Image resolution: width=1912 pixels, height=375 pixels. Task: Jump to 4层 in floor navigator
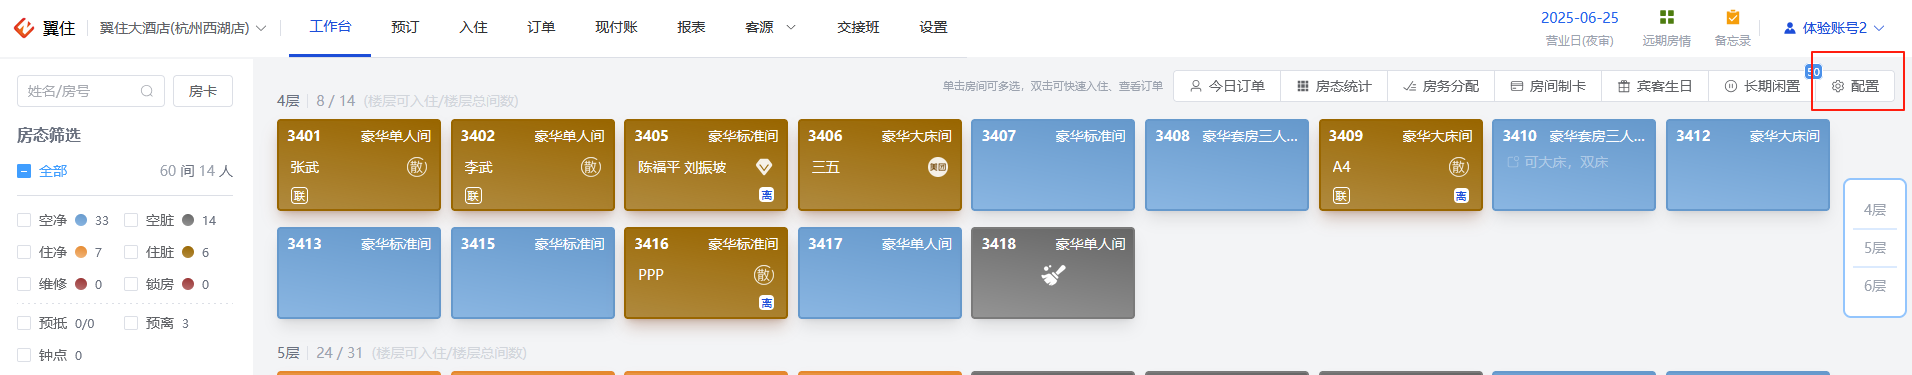[x=1875, y=210]
